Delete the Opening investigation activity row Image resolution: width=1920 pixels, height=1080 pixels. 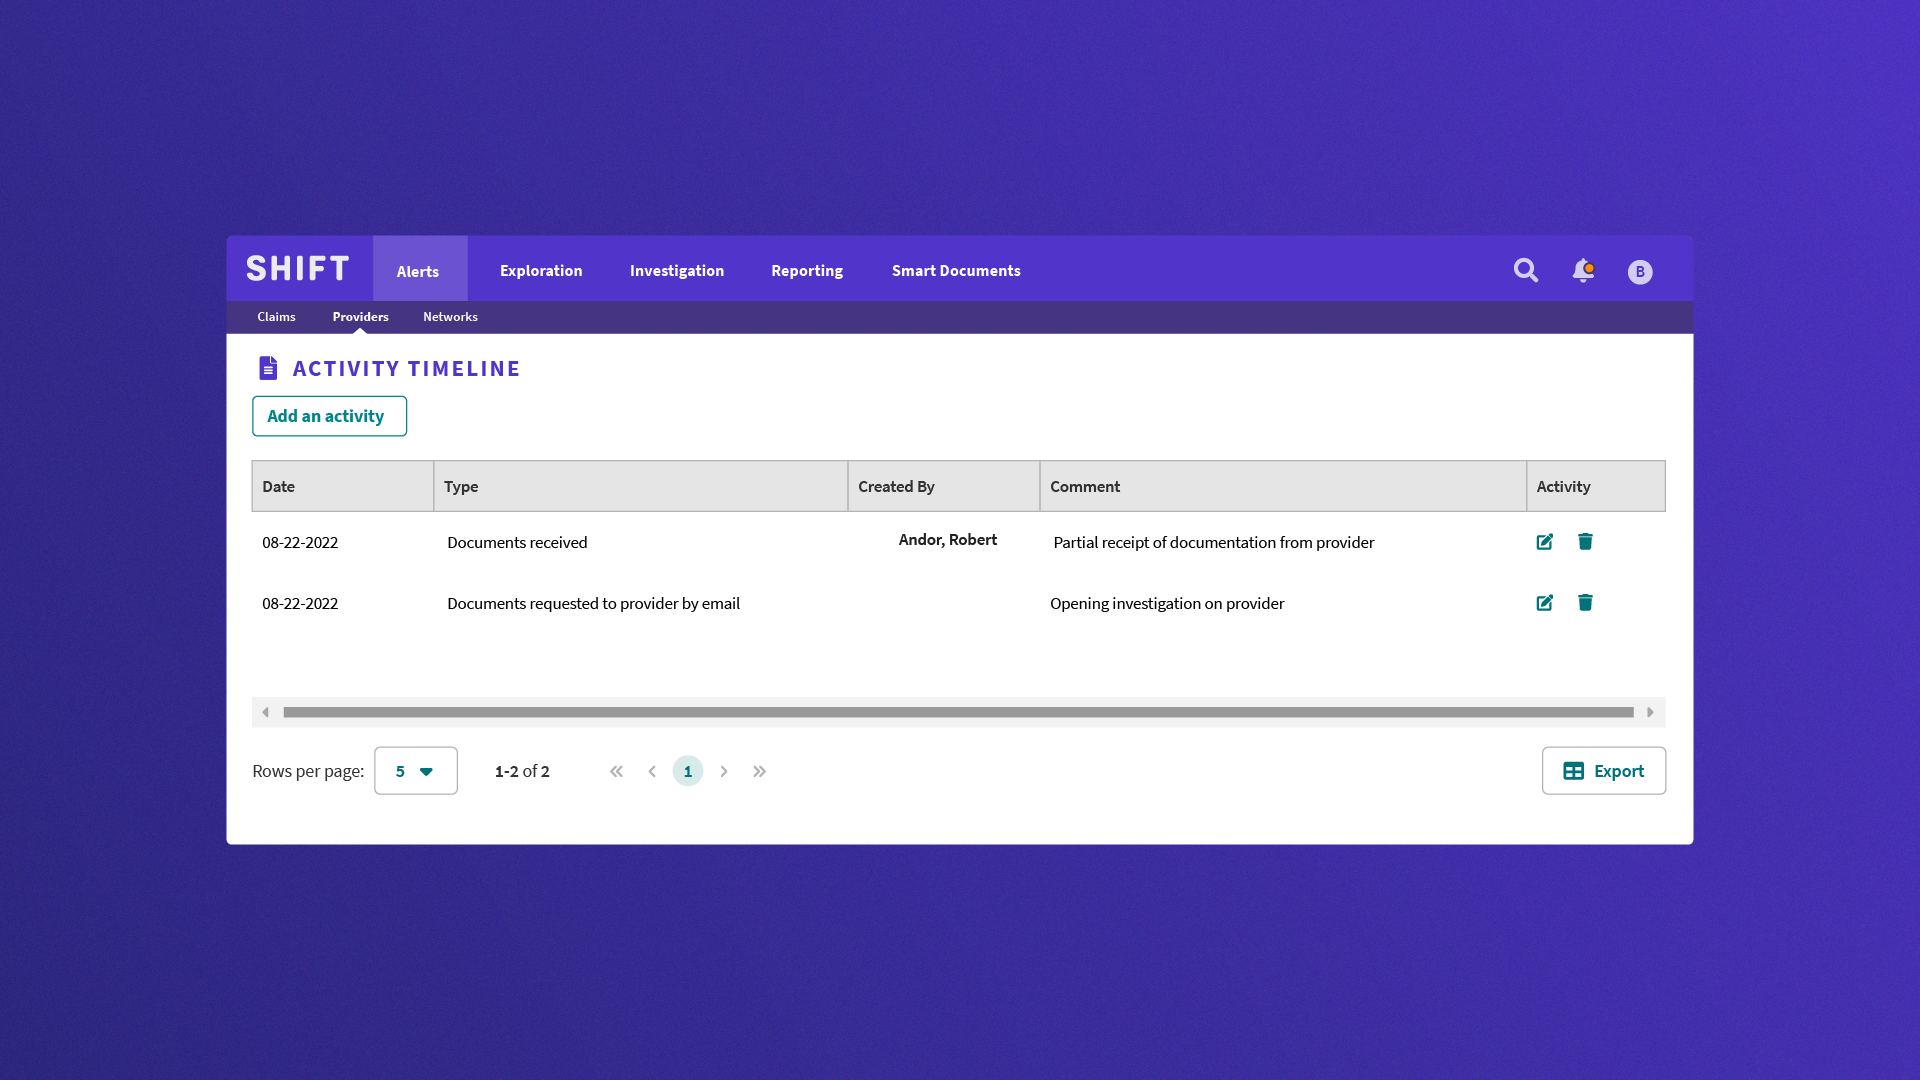1585,603
